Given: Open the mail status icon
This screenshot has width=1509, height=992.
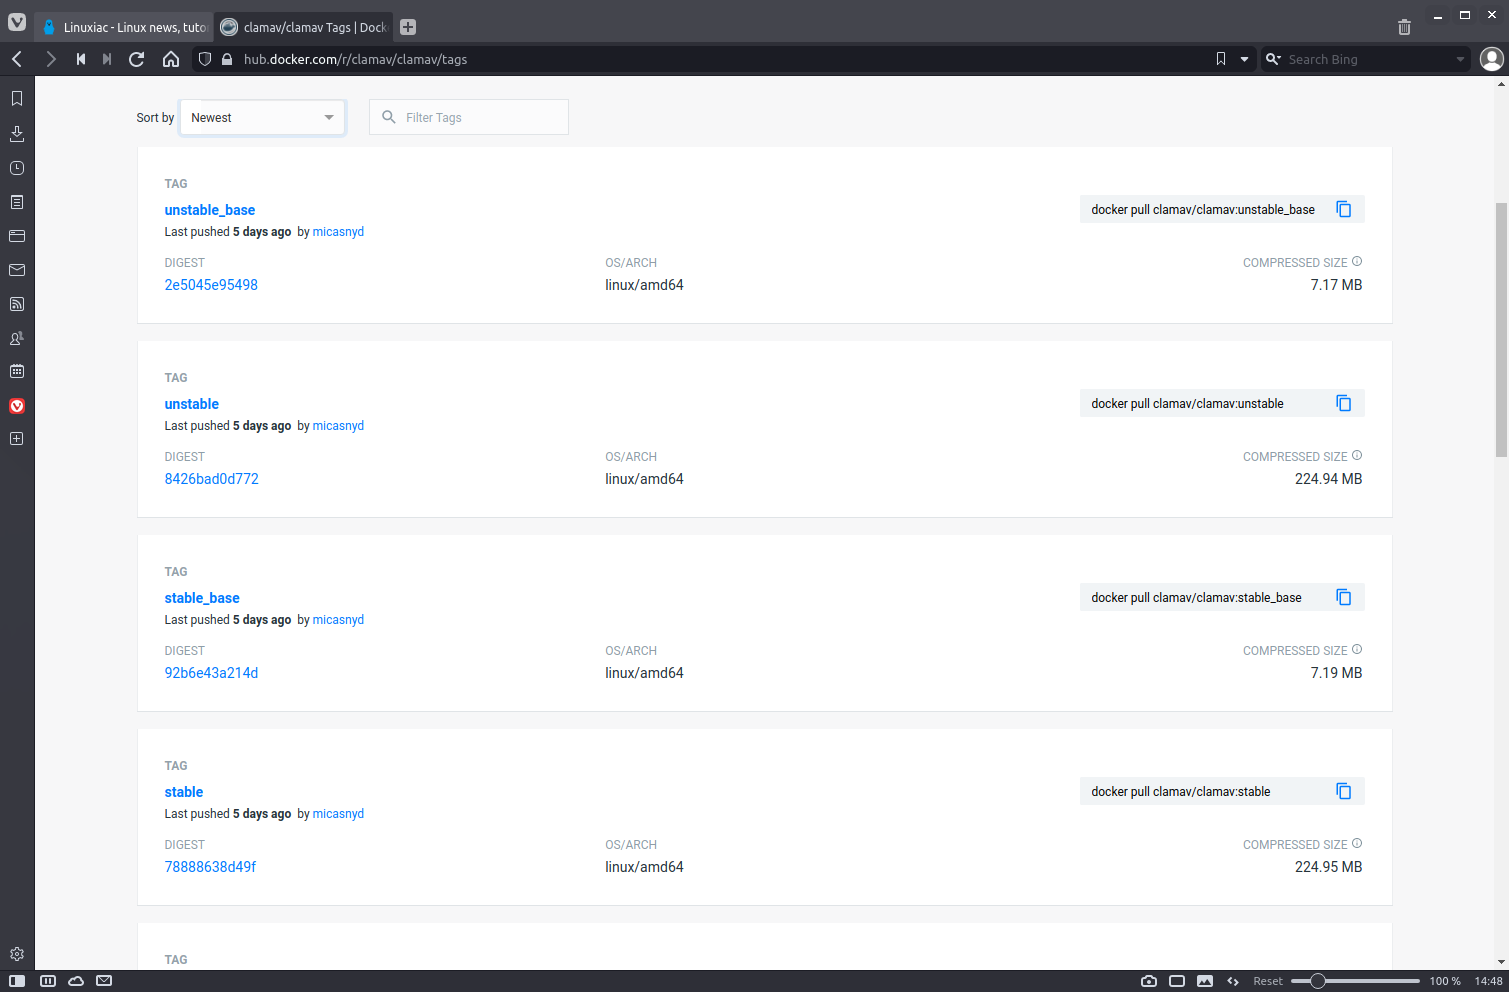Looking at the screenshot, I should pos(104,981).
